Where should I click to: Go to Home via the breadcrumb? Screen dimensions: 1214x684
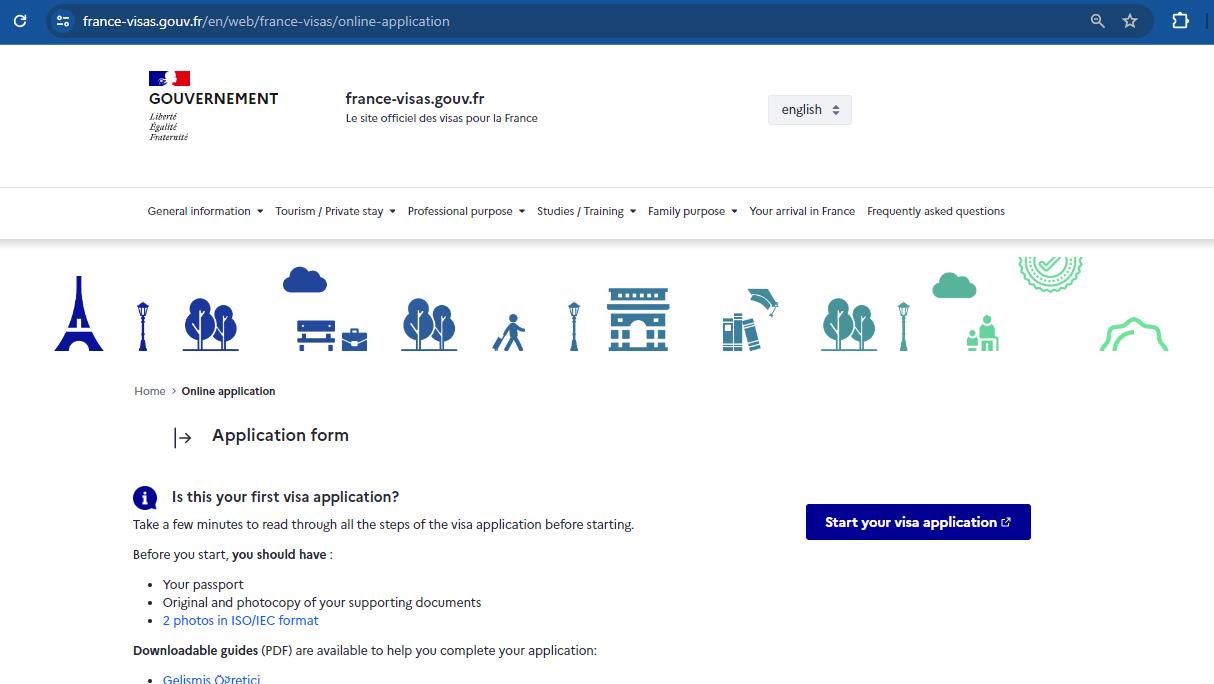pyautogui.click(x=149, y=391)
